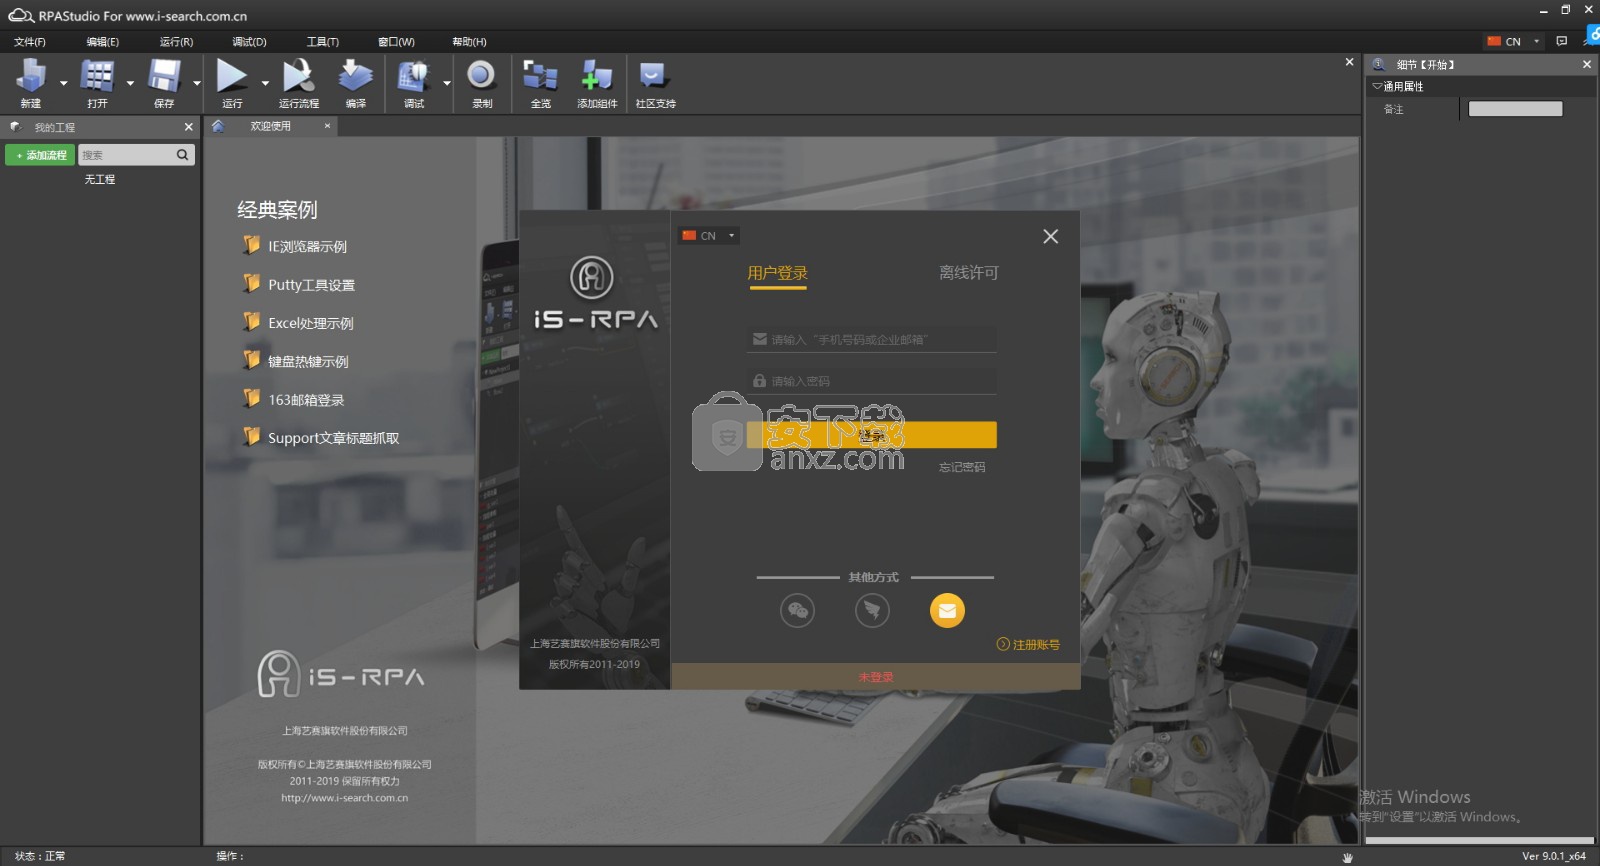Viewport: 1600px width, 866px height.
Task: Click the phone or email input field
Action: [871, 339]
